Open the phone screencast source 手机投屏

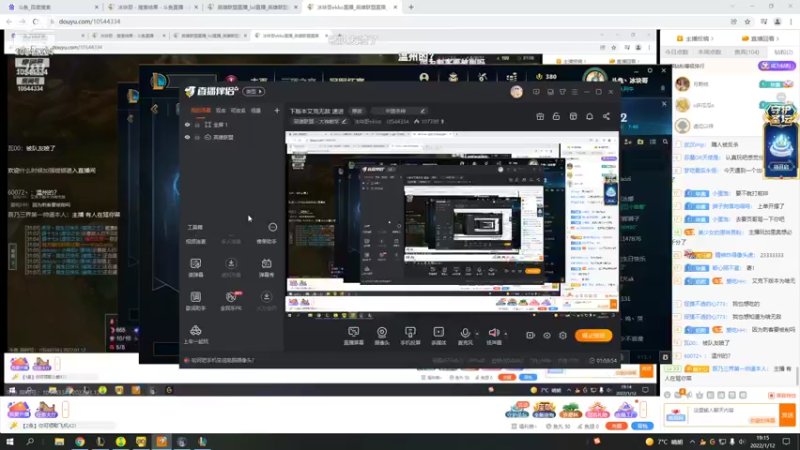410,336
